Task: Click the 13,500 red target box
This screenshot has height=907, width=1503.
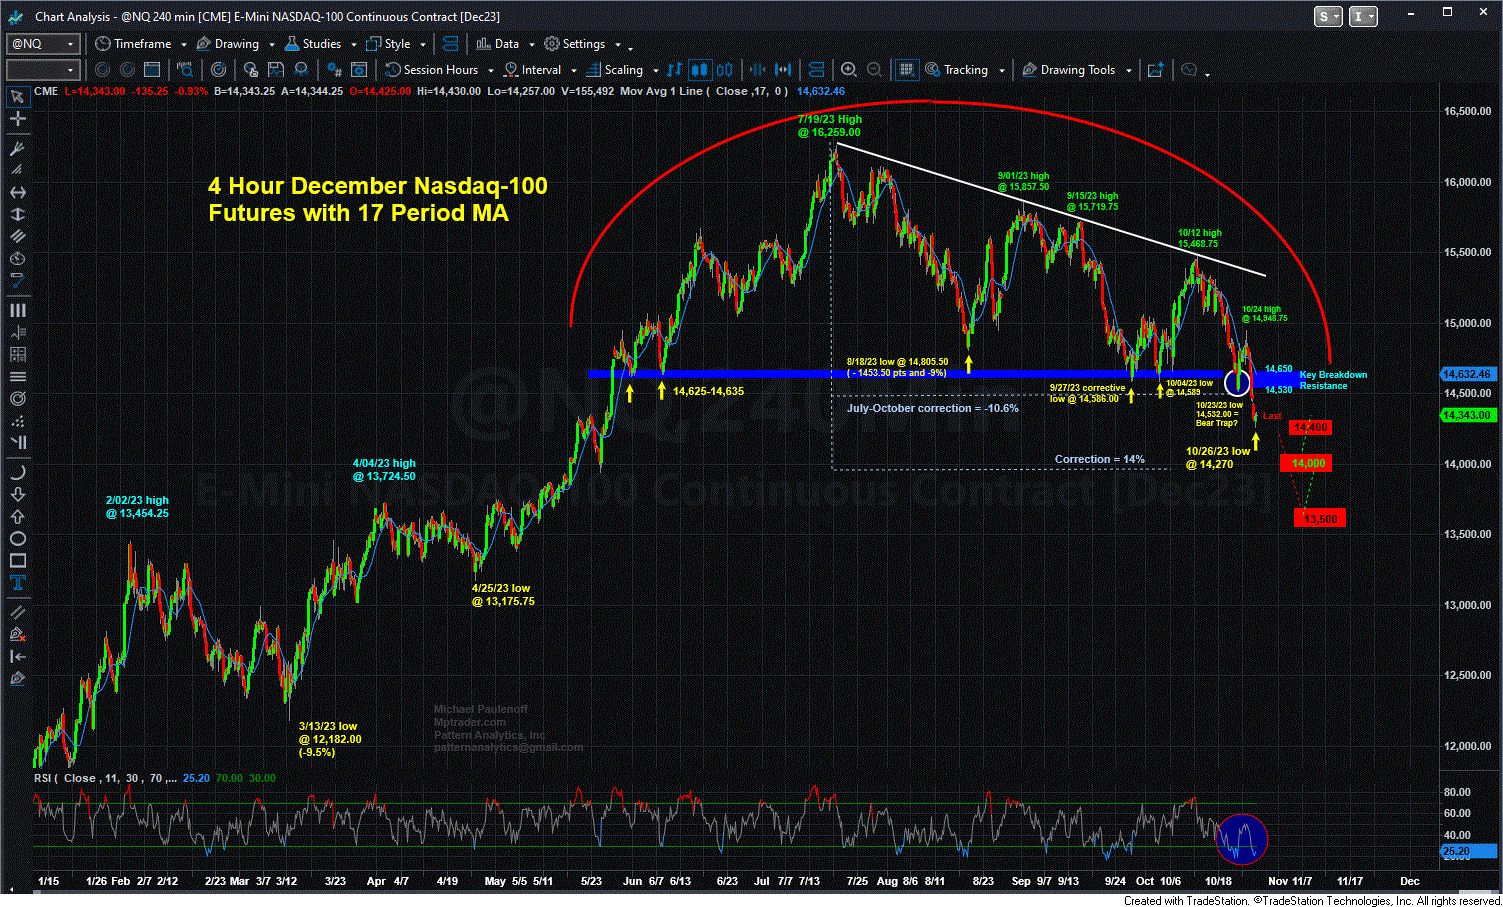Action: [x=1320, y=518]
